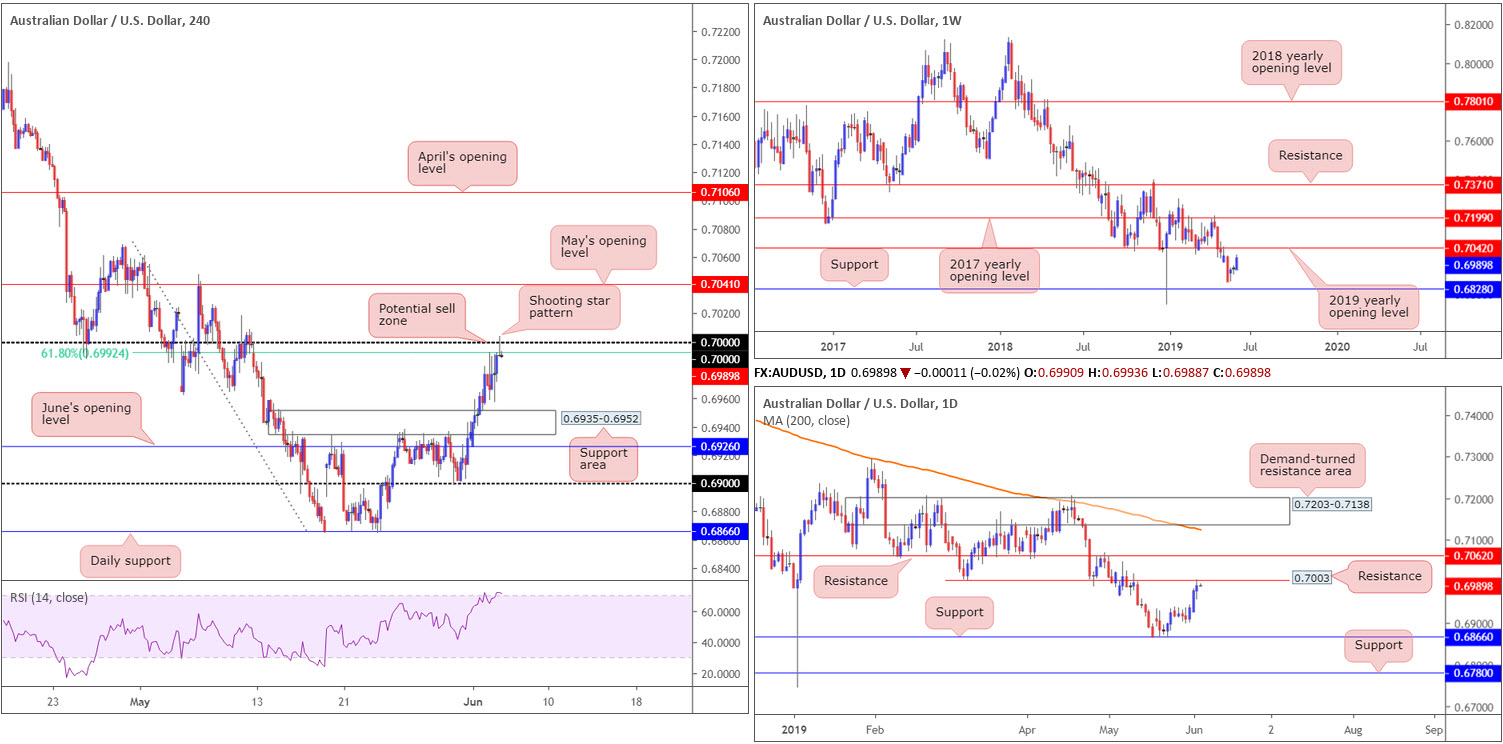Select the 0.71060 red price tag

point(720,191)
